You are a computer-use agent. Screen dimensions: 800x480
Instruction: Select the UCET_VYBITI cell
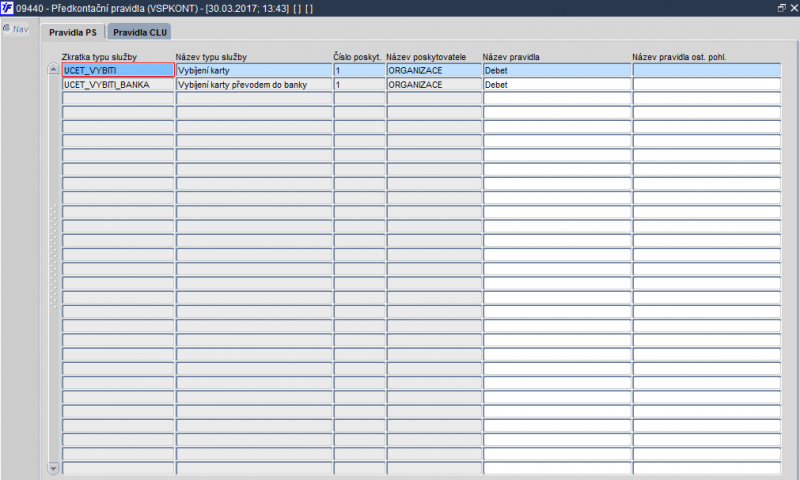tap(118, 70)
